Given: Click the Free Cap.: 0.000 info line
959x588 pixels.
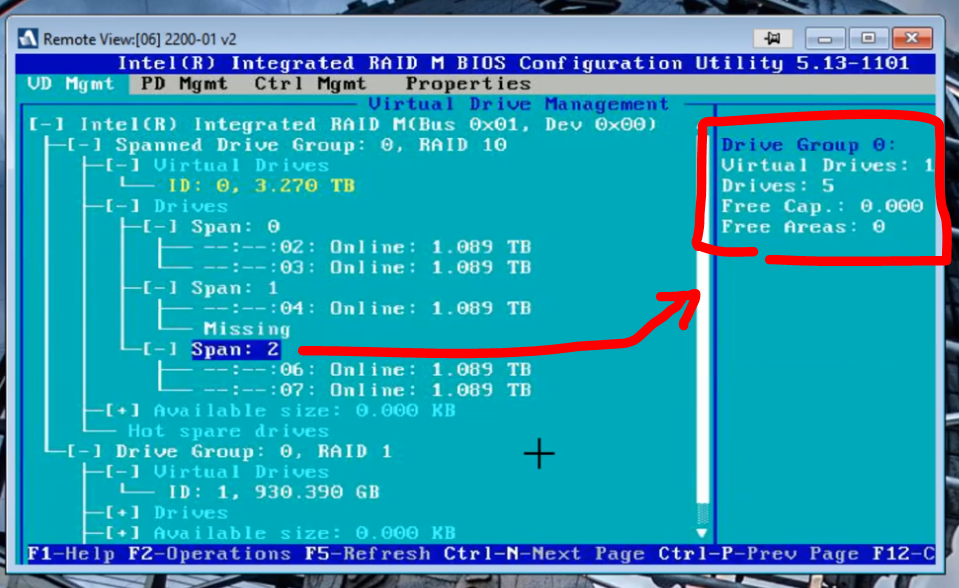Looking at the screenshot, I should point(822,206).
